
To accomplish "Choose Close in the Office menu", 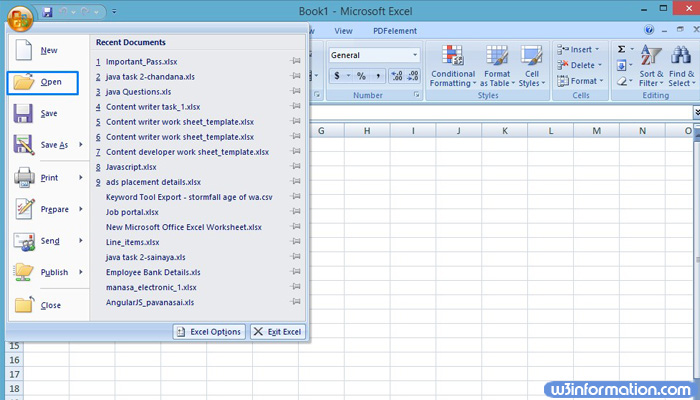I will pos(48,305).
